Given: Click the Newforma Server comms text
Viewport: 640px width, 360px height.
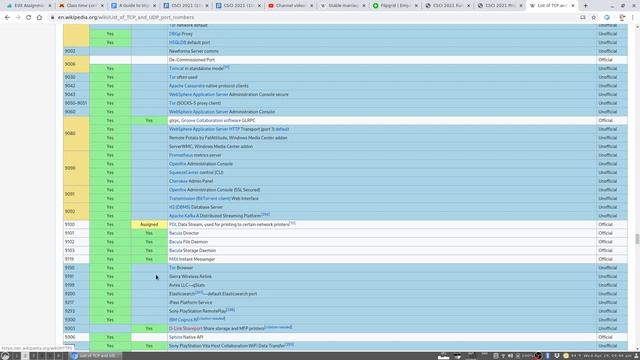Looking at the screenshot, I should tap(194, 51).
